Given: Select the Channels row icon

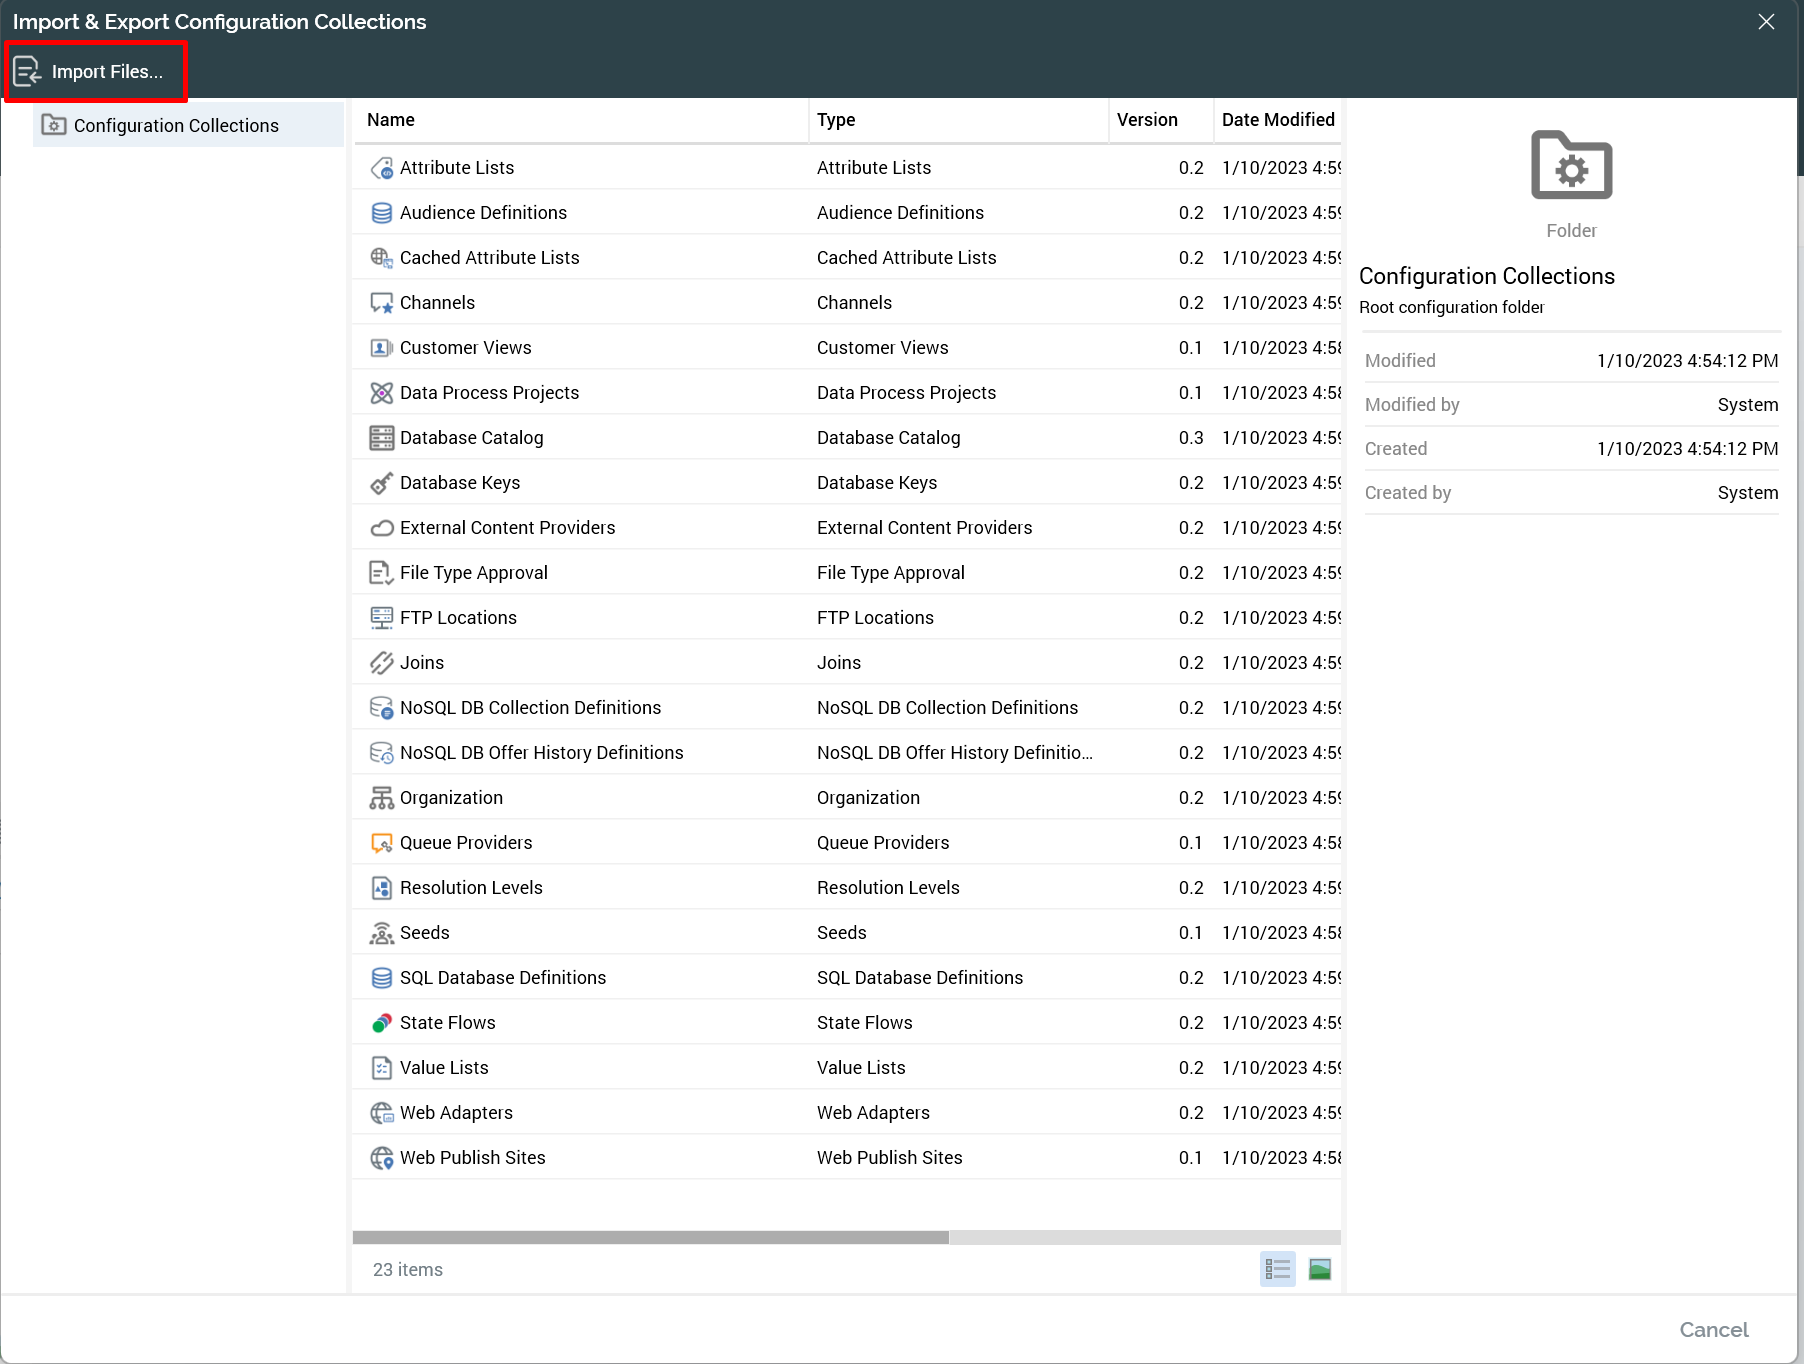Looking at the screenshot, I should [x=381, y=303].
